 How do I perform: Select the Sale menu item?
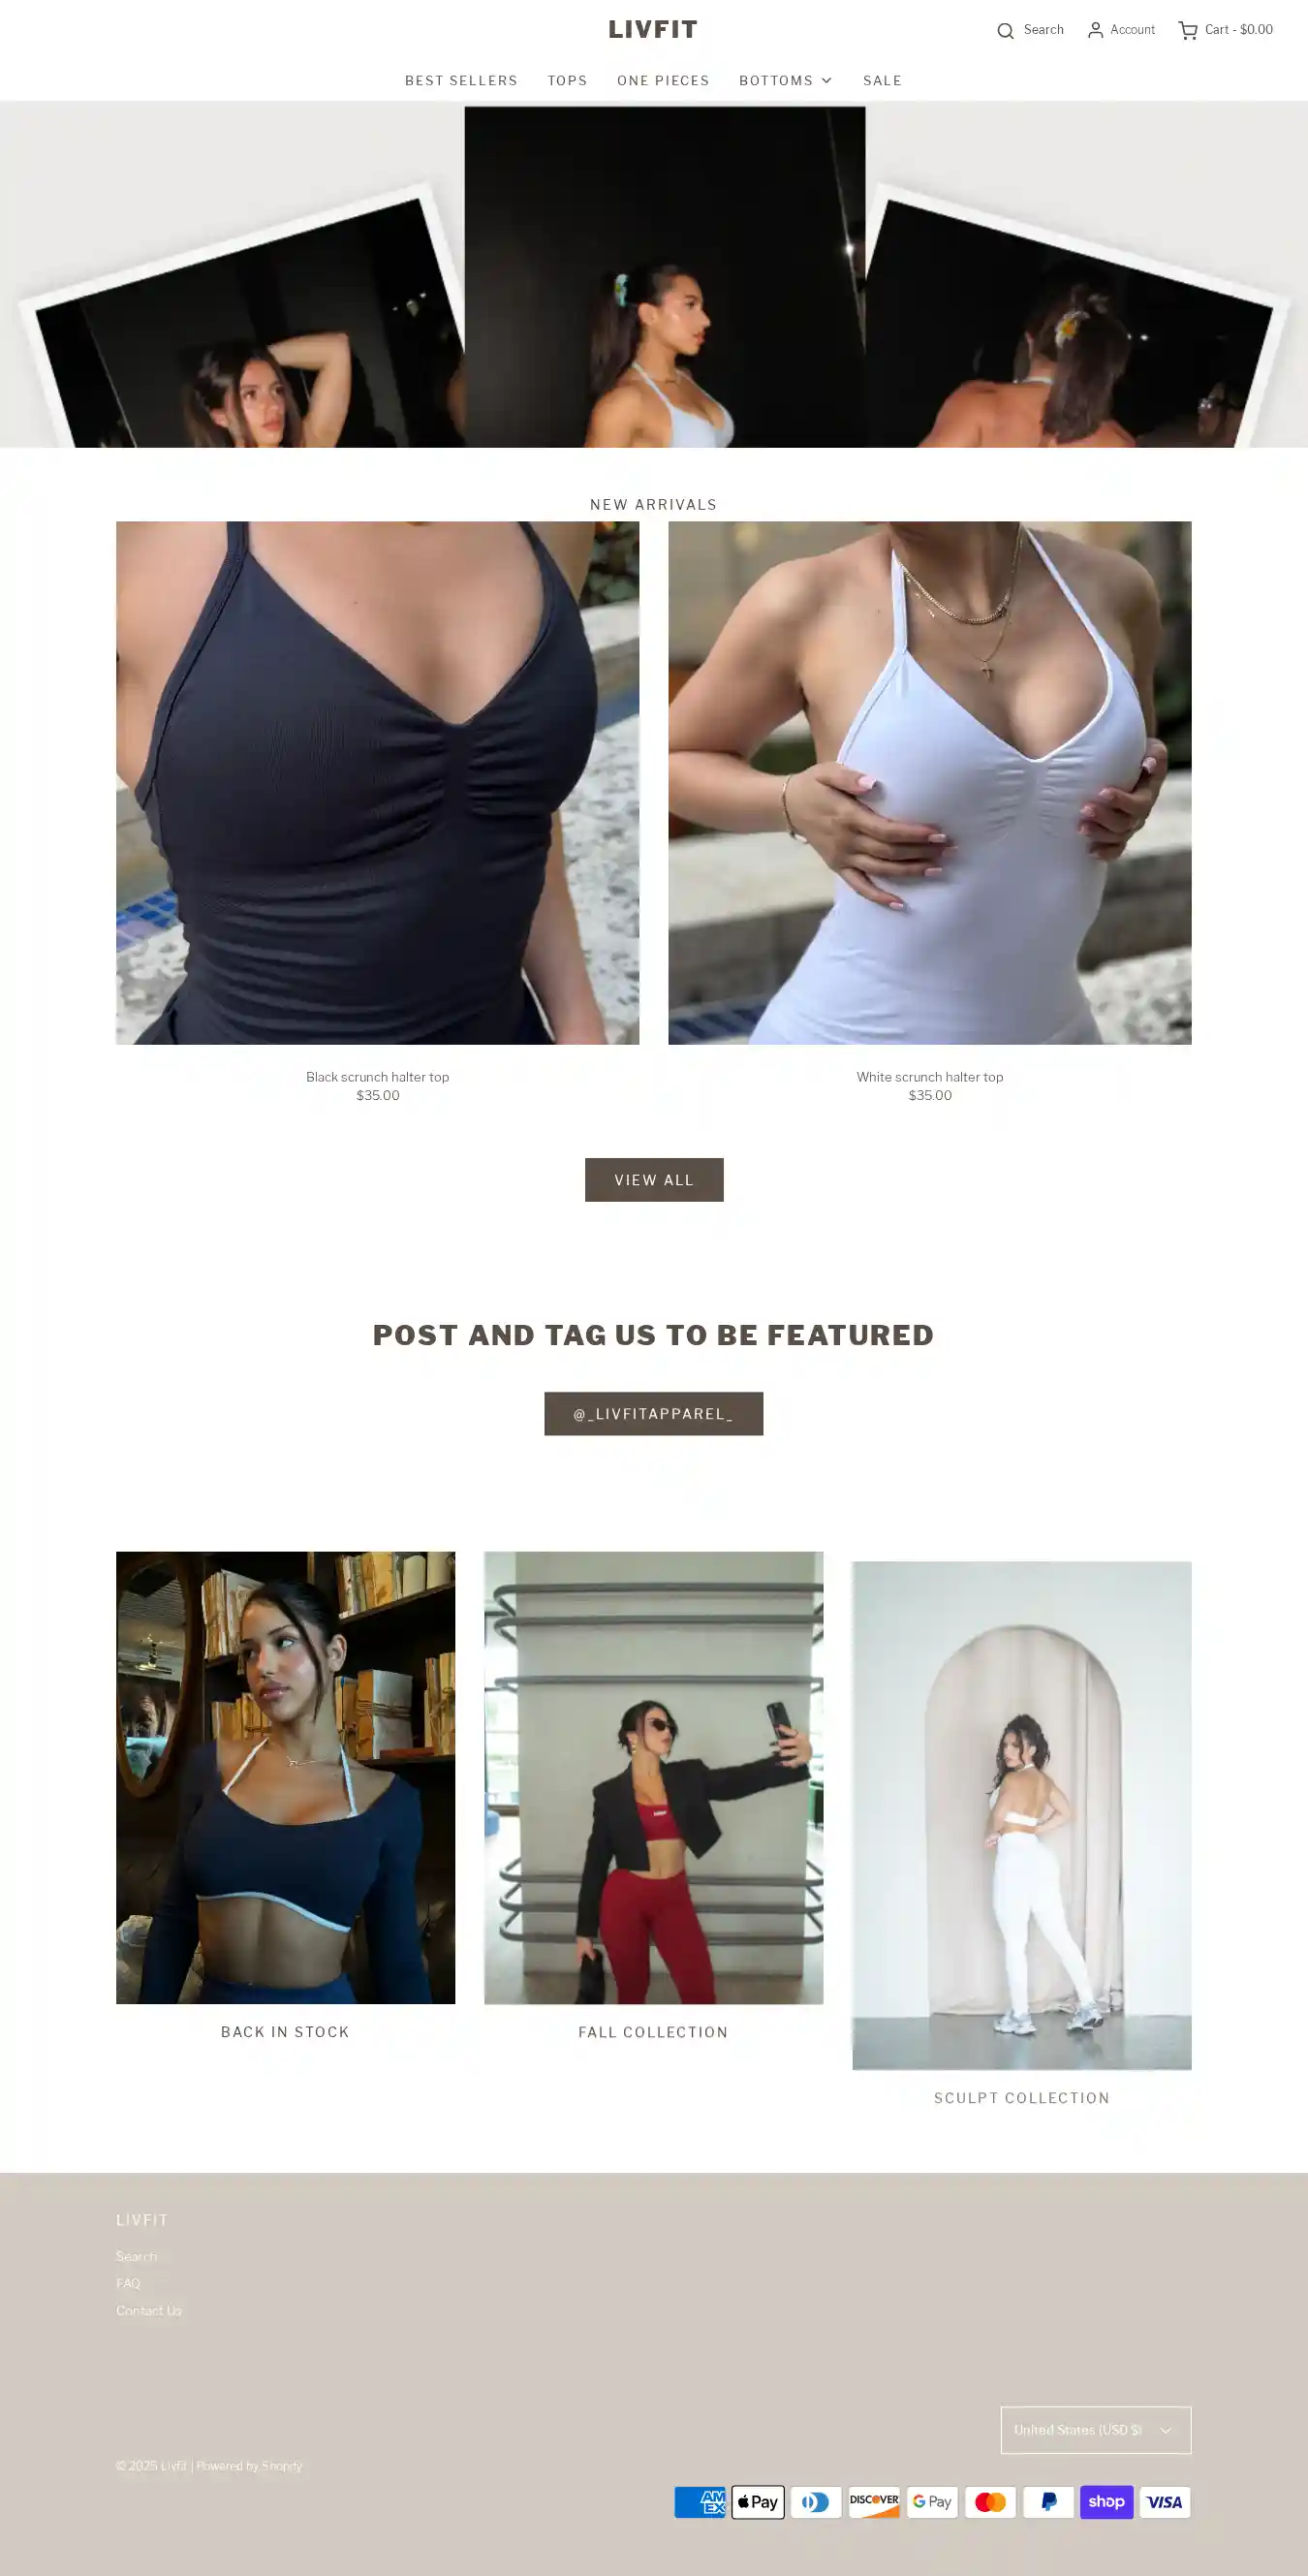click(882, 81)
